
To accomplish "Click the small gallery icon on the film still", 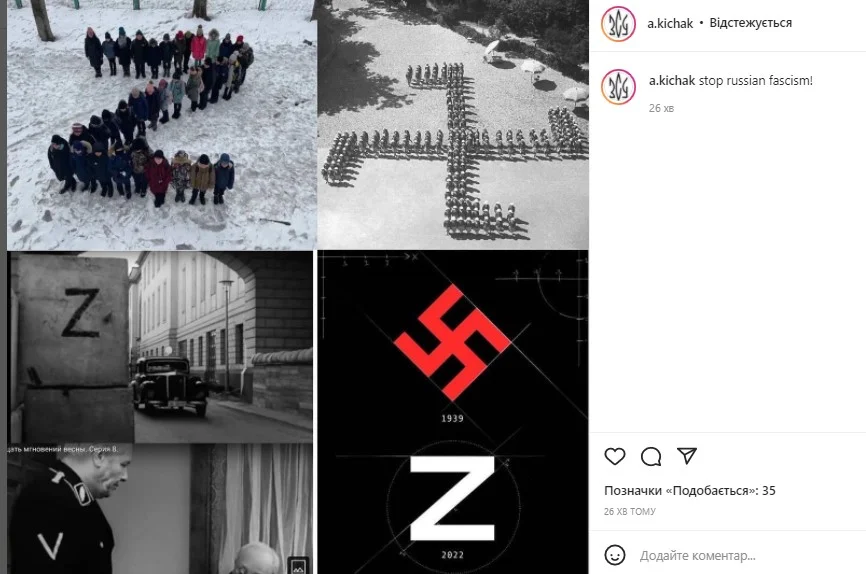I will point(298,566).
